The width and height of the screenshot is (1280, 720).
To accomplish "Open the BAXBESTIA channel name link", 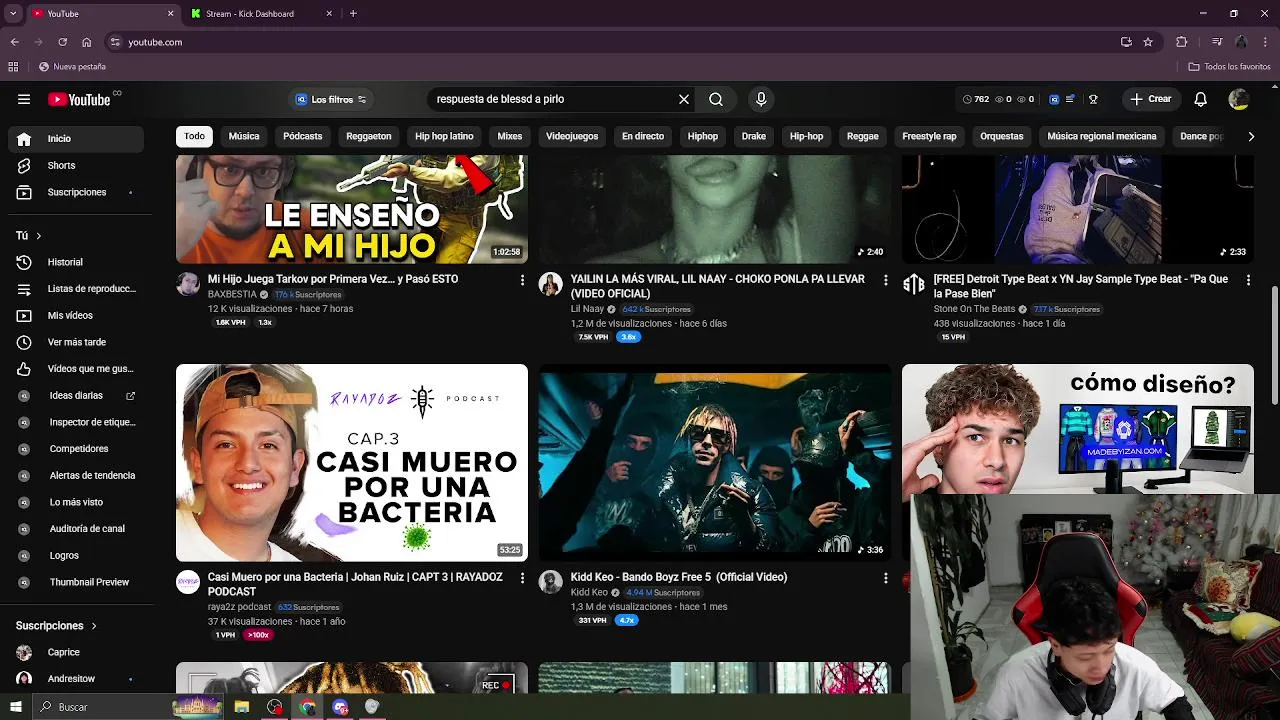I will 232,295.
